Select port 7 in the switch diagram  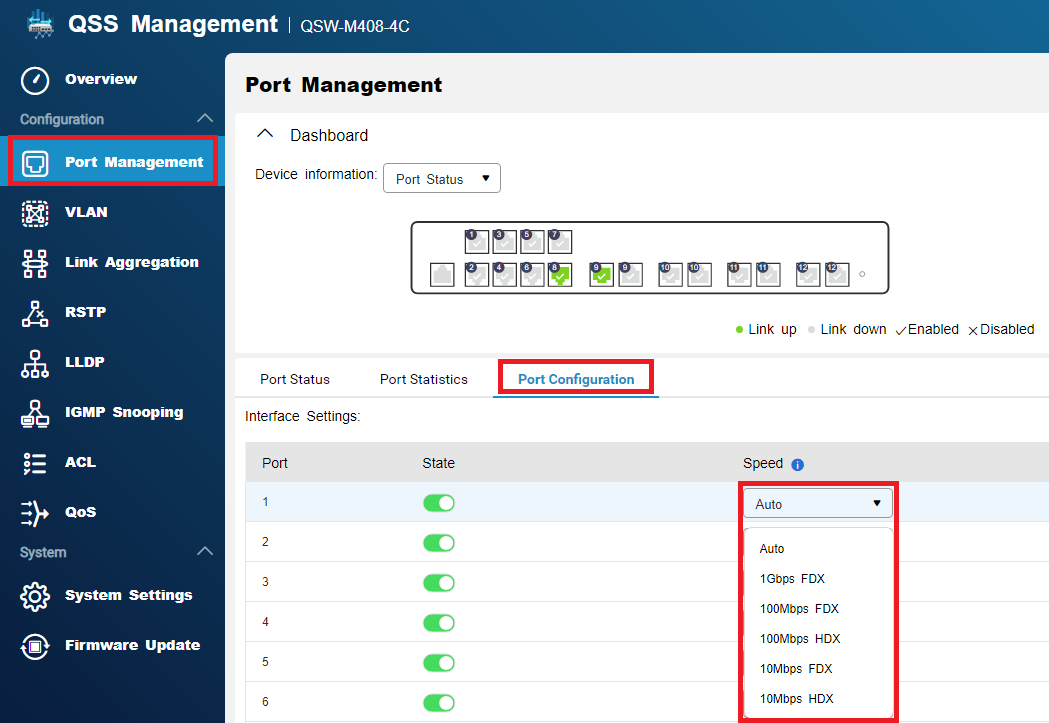tap(560, 241)
